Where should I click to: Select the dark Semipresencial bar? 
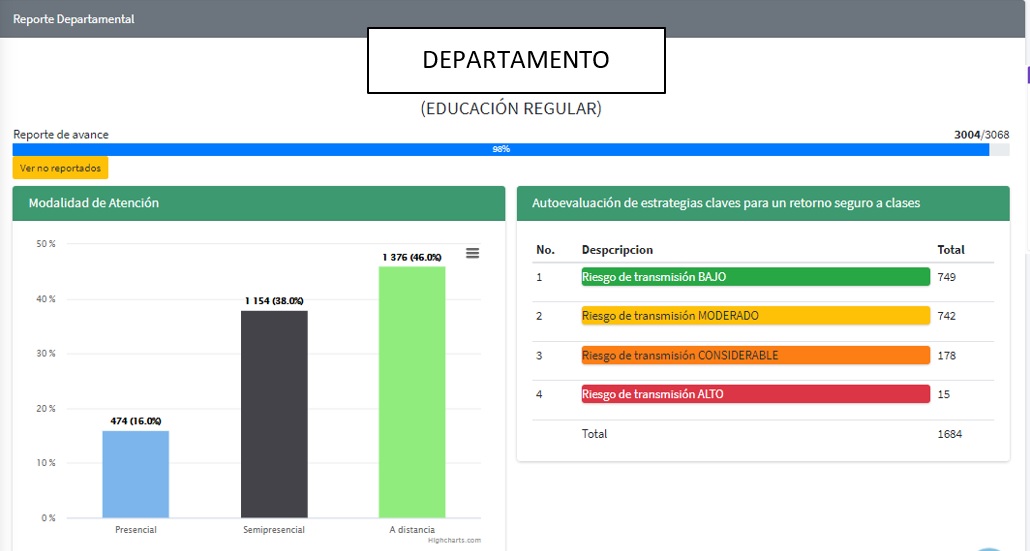coord(274,414)
